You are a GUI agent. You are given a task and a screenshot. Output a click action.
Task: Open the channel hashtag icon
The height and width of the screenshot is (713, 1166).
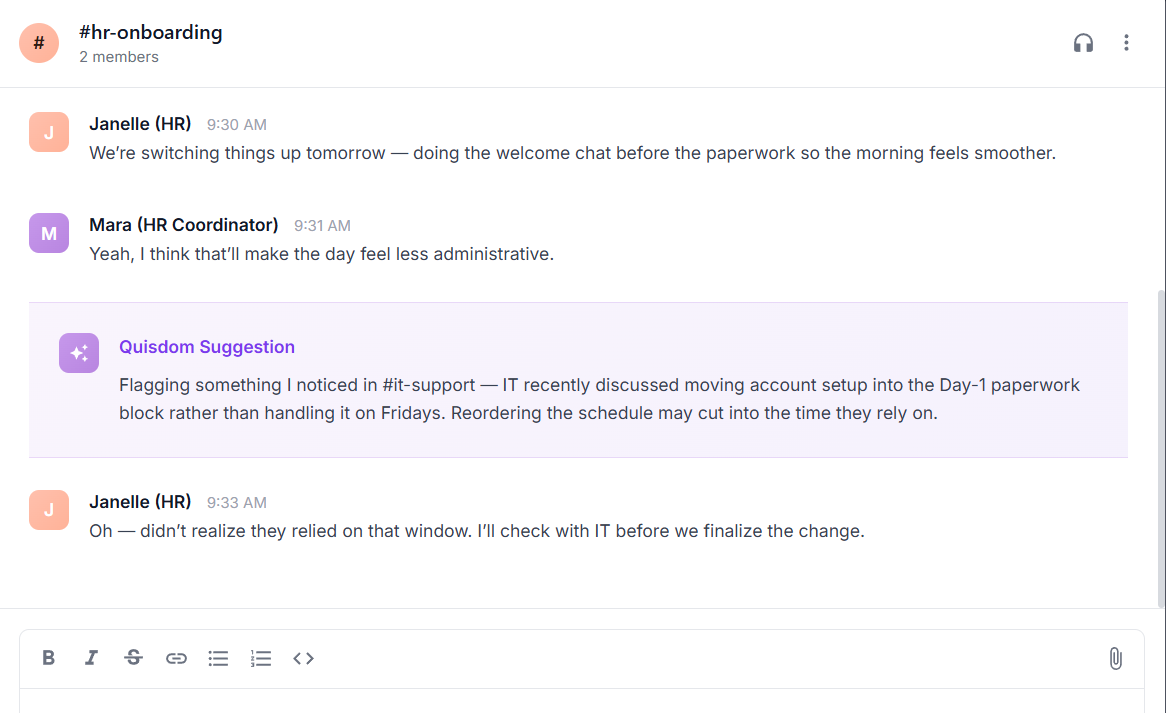(38, 43)
